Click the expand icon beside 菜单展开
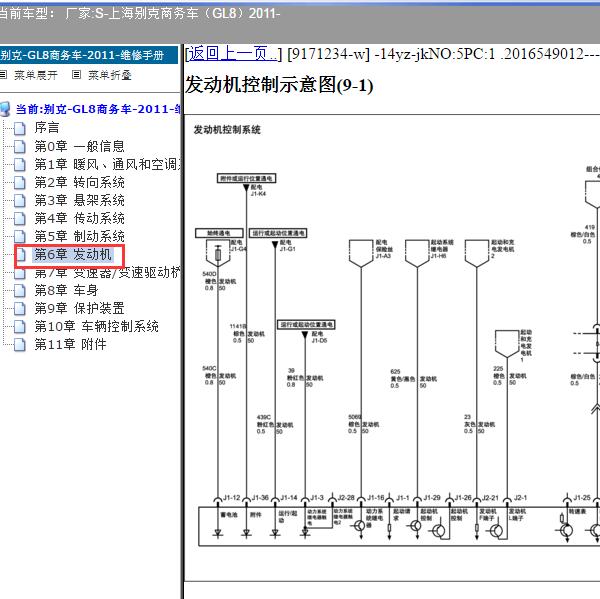This screenshot has height=599, width=600. click(3, 75)
